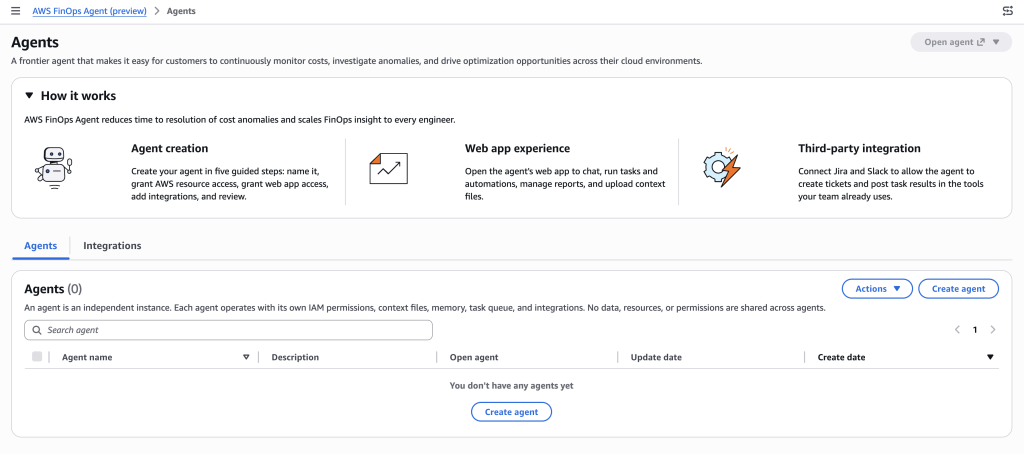Switch to the Integrations tab
Screen dimensions: 1024x454
point(112,246)
